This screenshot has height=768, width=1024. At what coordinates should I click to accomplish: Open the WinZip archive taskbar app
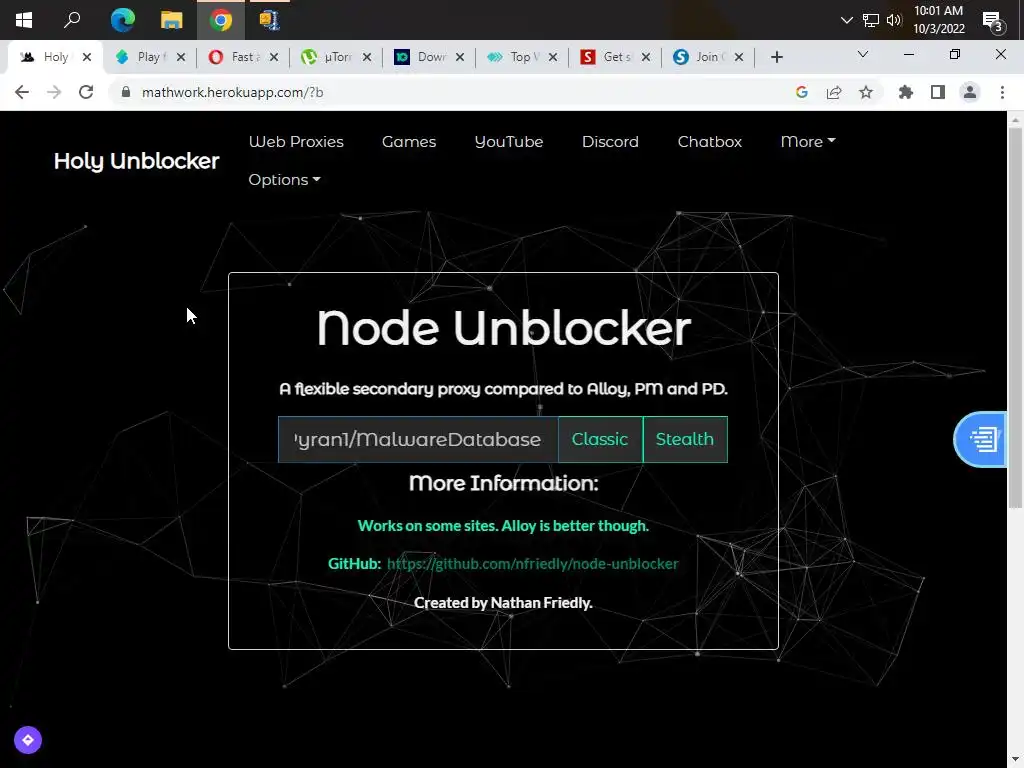pos(269,20)
